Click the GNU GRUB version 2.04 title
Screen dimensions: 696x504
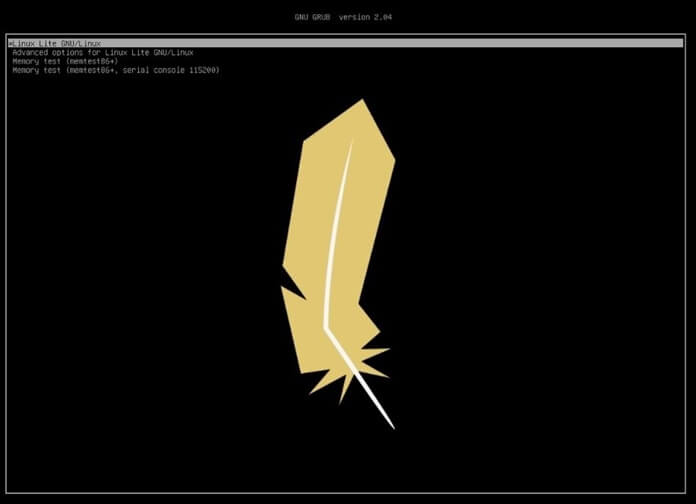[x=343, y=17]
